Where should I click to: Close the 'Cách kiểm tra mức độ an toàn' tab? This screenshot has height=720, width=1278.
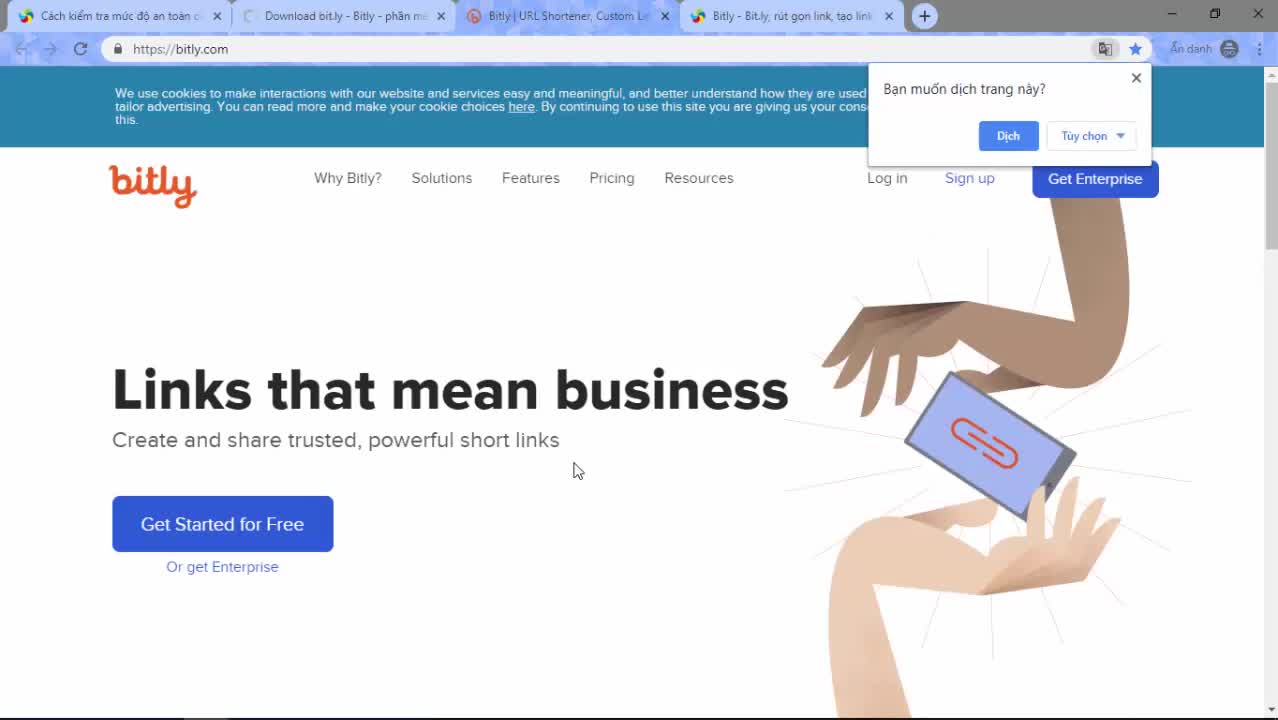click(x=217, y=16)
